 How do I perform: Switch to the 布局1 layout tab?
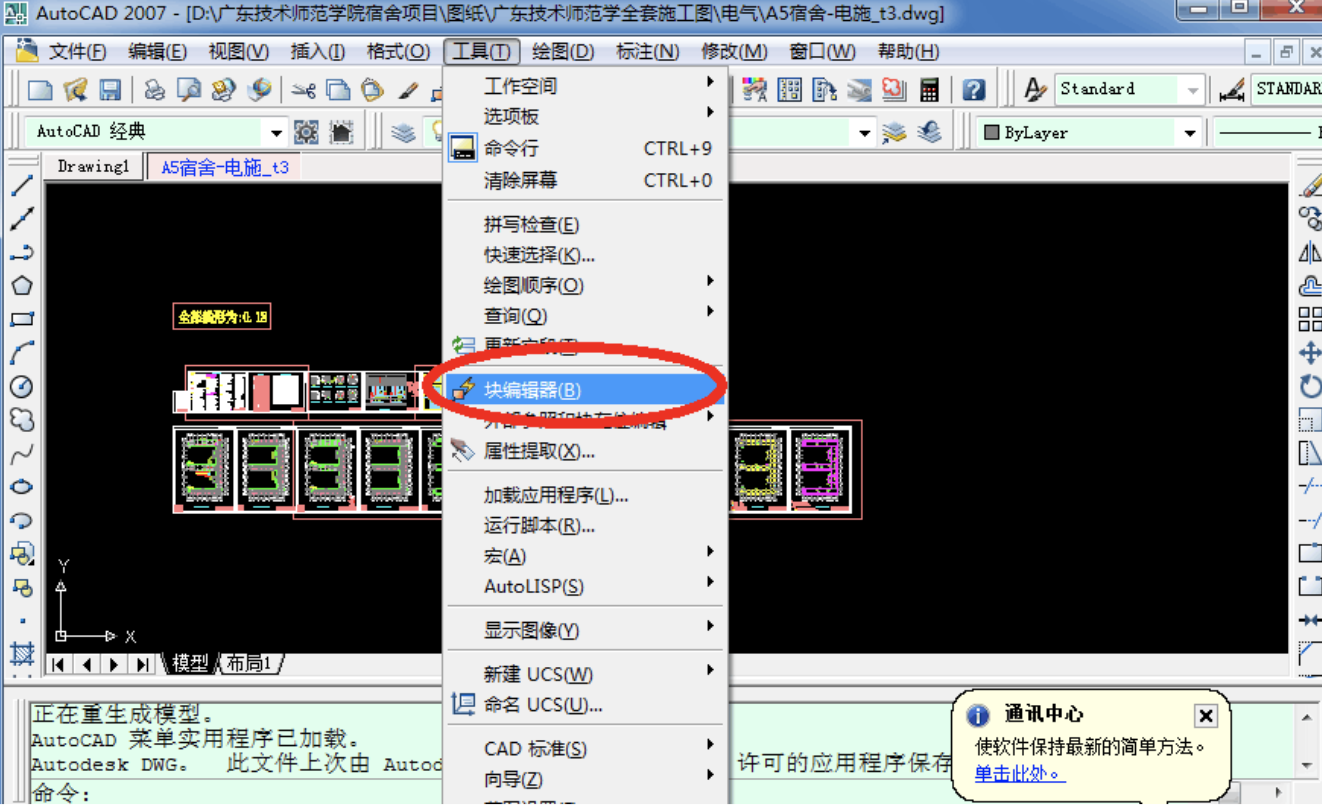(x=250, y=663)
